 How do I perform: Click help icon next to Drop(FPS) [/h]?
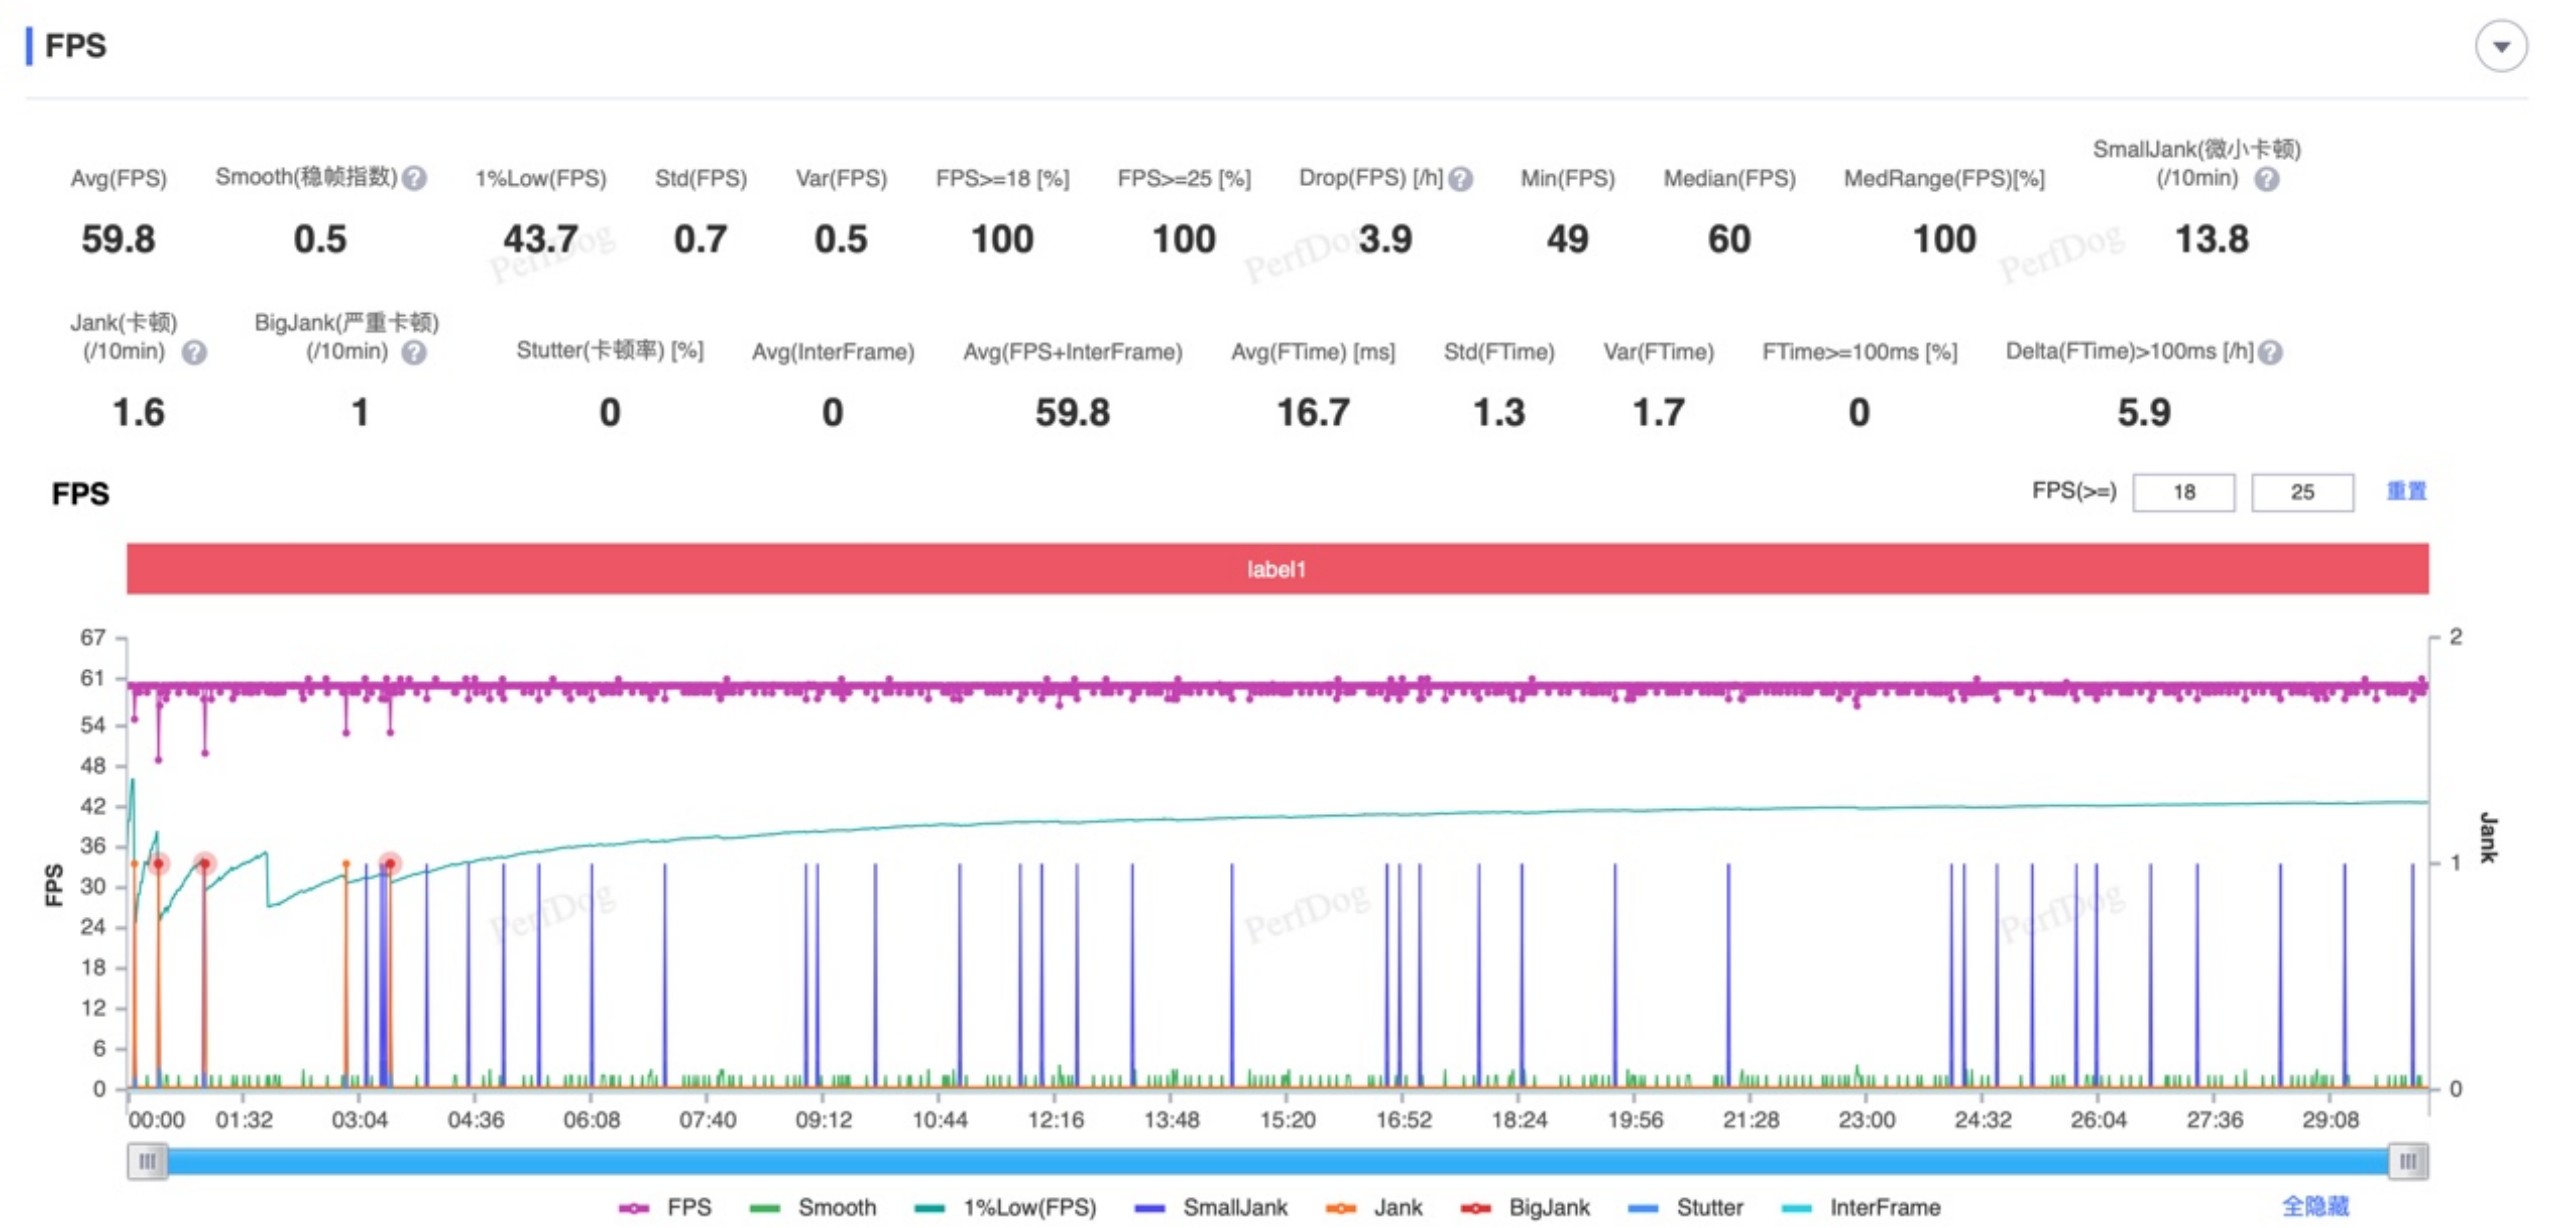click(1460, 179)
